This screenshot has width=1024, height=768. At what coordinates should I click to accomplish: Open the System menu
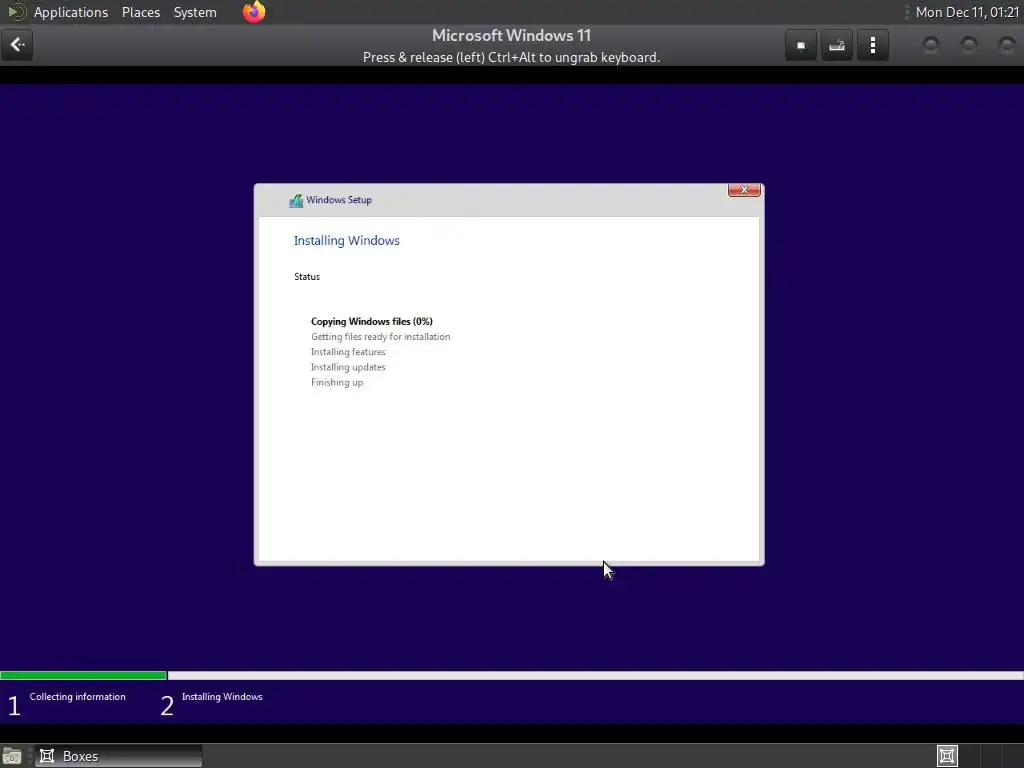195,12
